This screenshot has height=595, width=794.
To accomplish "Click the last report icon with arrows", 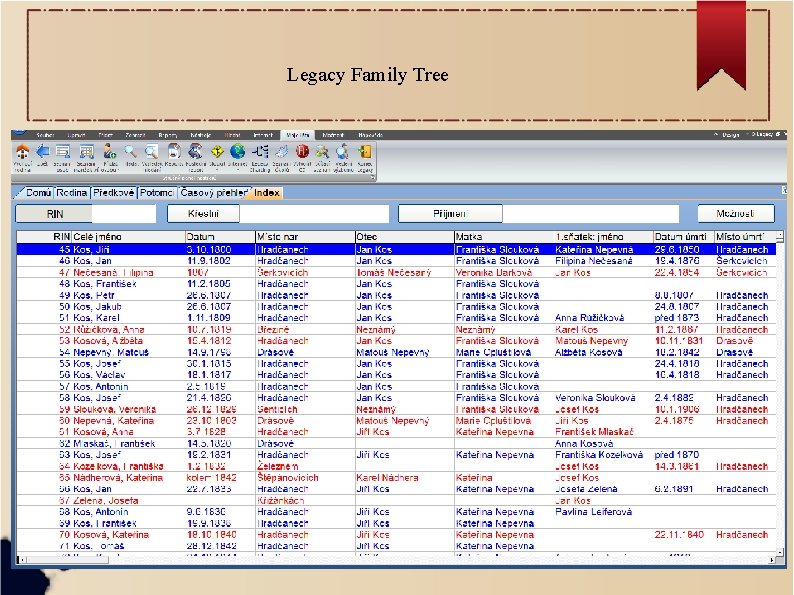I will [195, 151].
